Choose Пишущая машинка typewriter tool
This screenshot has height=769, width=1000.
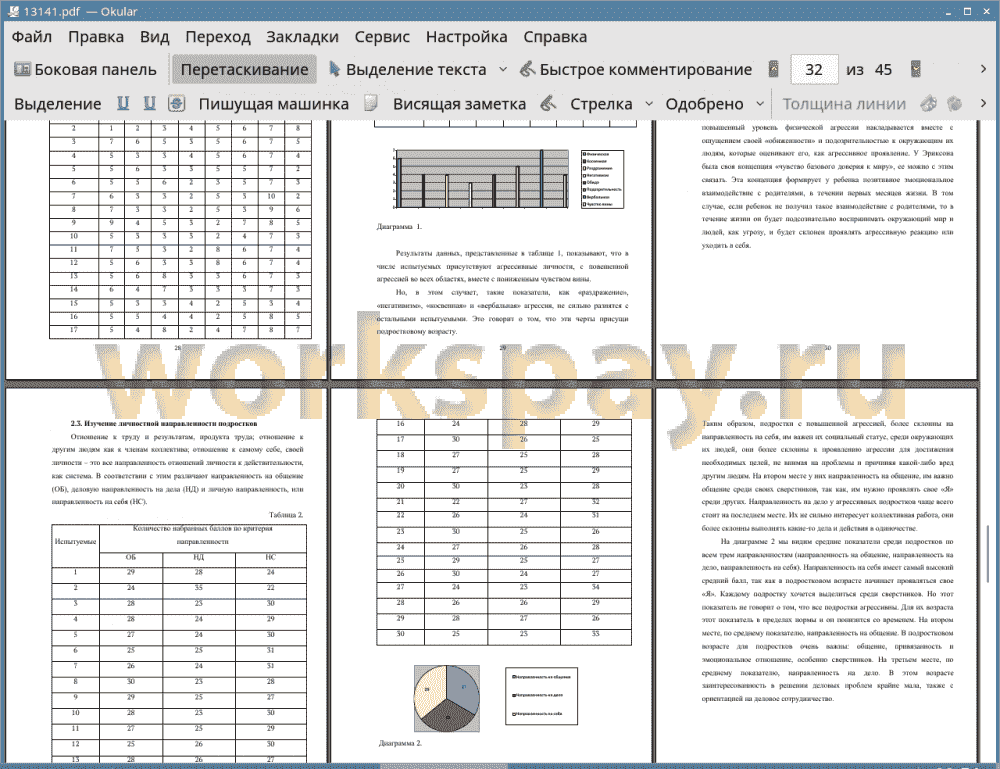click(274, 104)
